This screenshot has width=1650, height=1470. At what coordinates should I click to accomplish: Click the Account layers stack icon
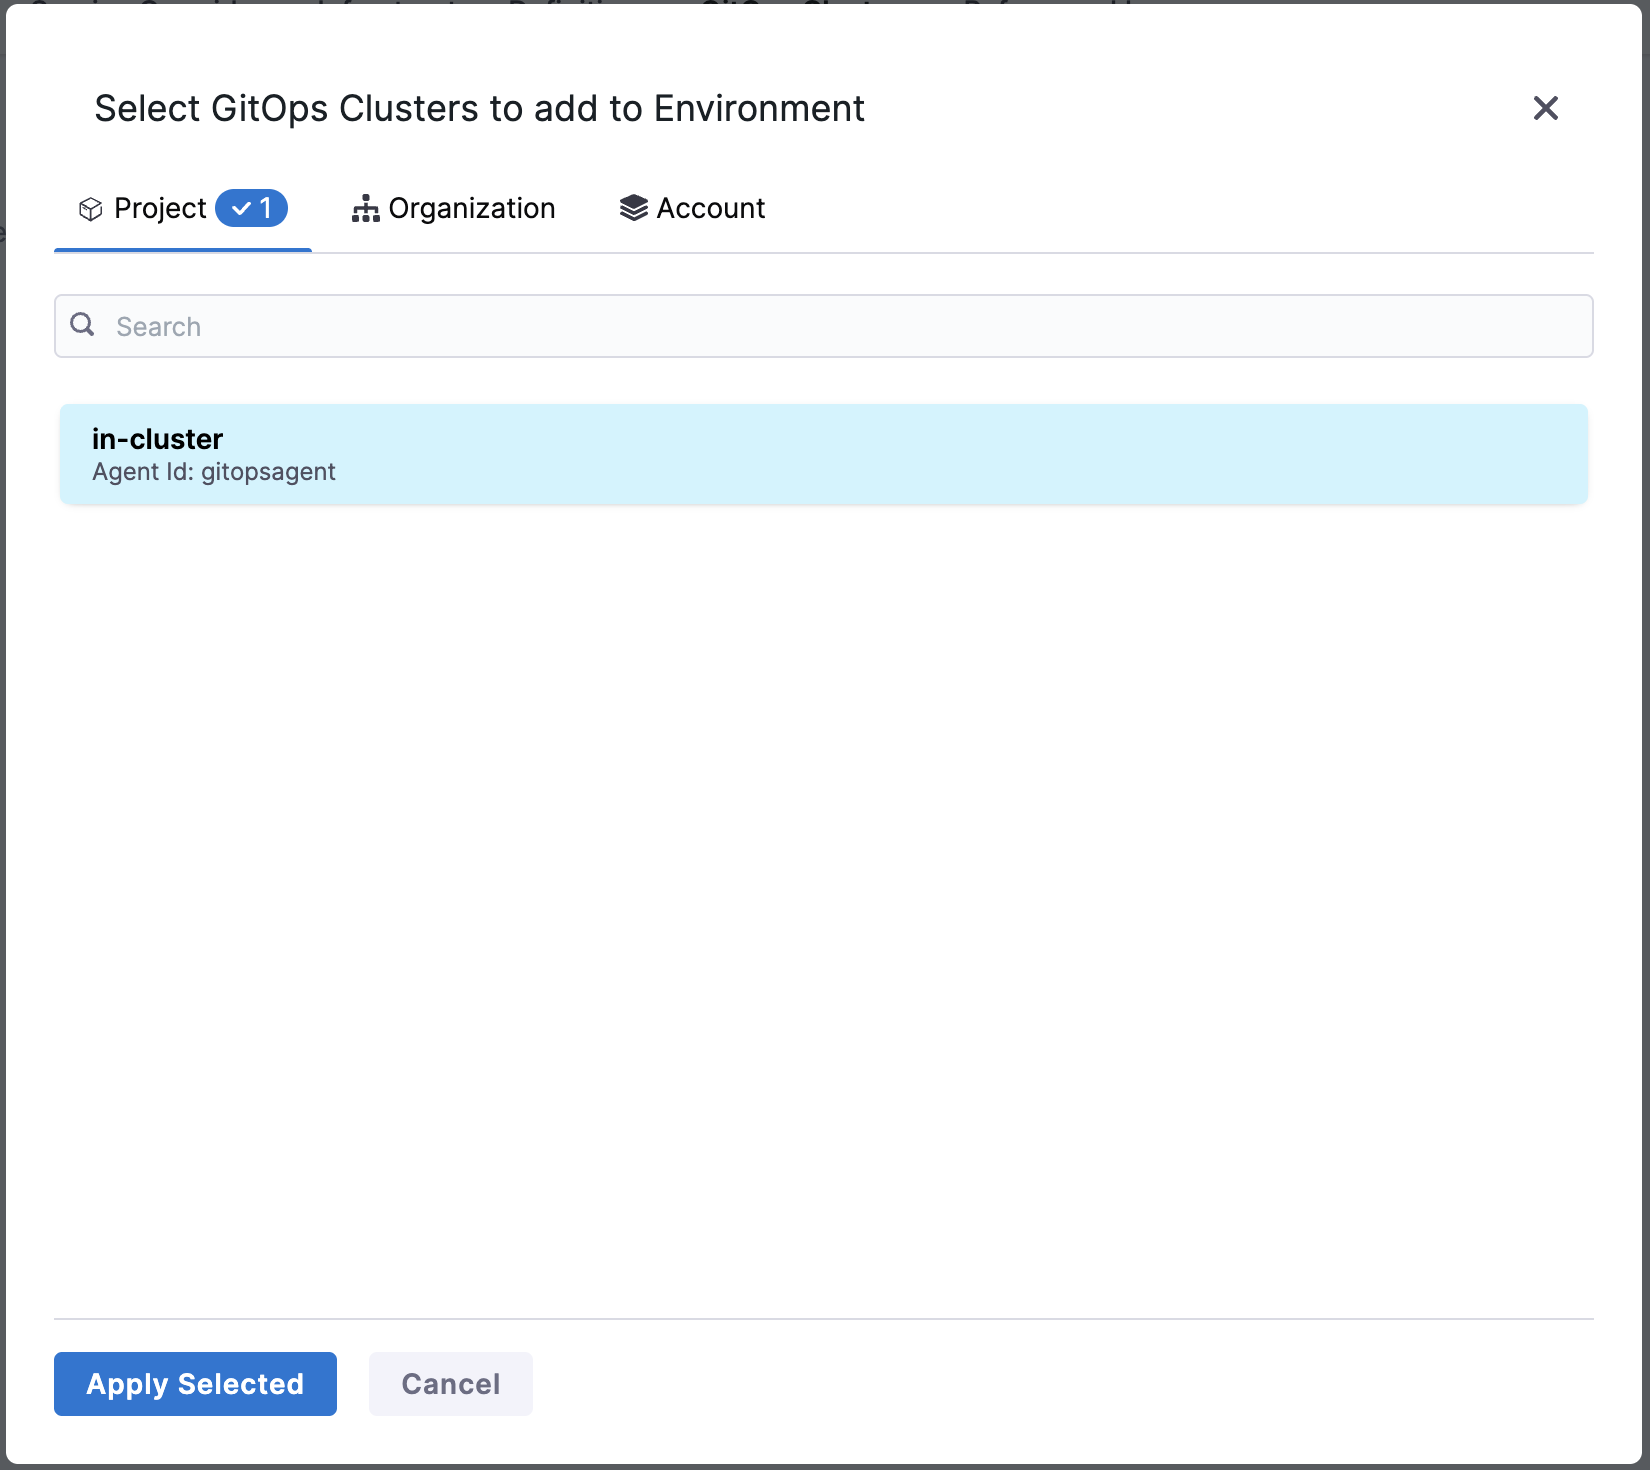pyautogui.click(x=633, y=208)
